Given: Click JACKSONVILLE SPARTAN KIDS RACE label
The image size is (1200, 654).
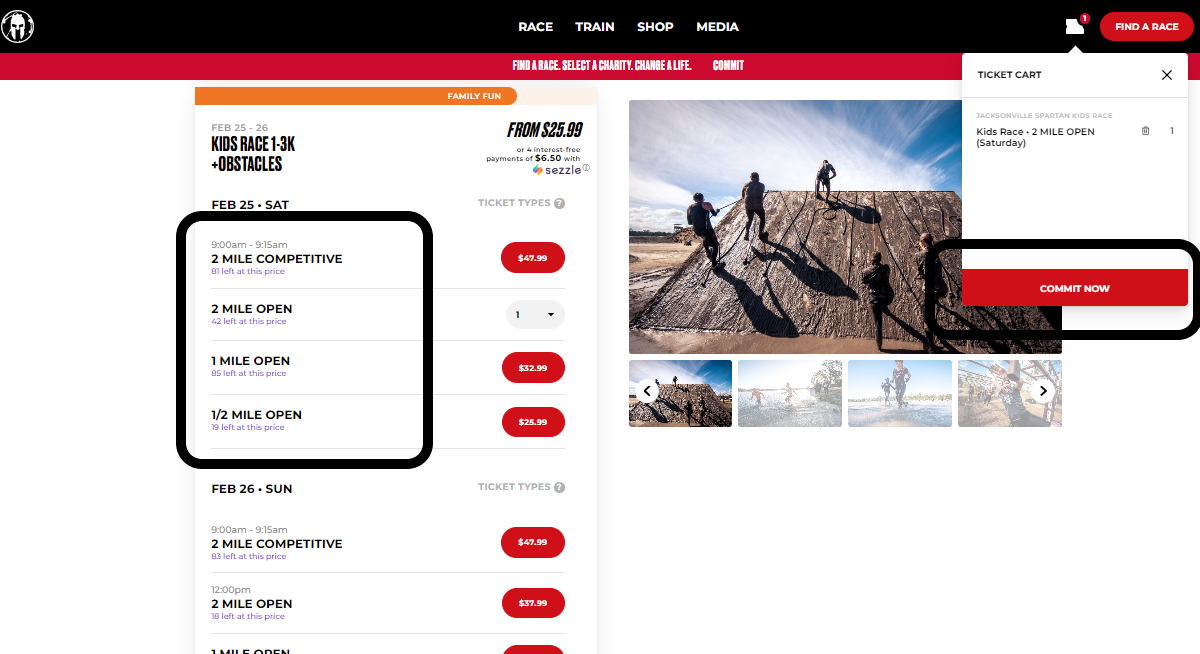Looking at the screenshot, I should [x=1045, y=116].
